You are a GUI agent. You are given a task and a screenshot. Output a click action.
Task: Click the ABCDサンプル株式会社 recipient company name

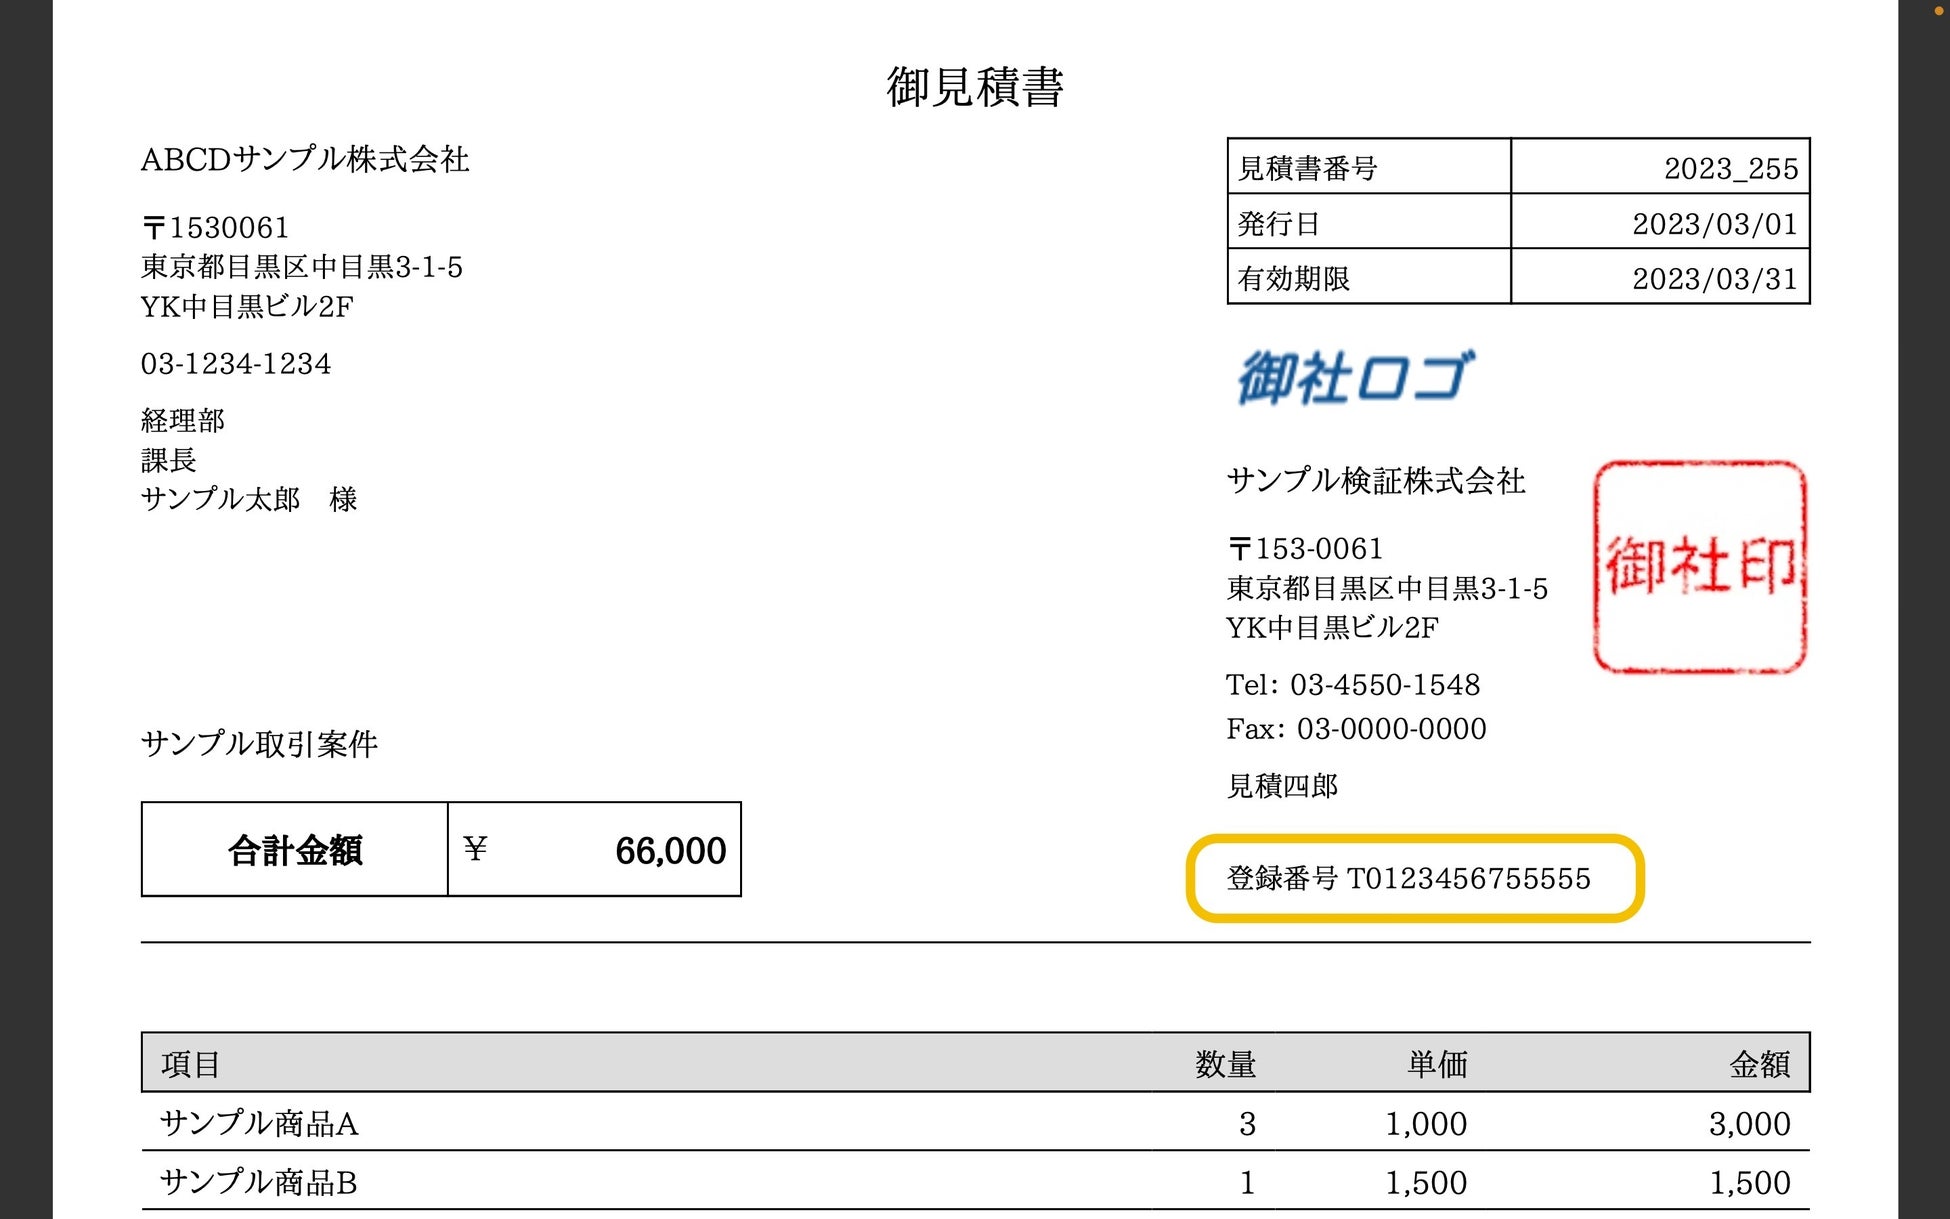pos(305,159)
